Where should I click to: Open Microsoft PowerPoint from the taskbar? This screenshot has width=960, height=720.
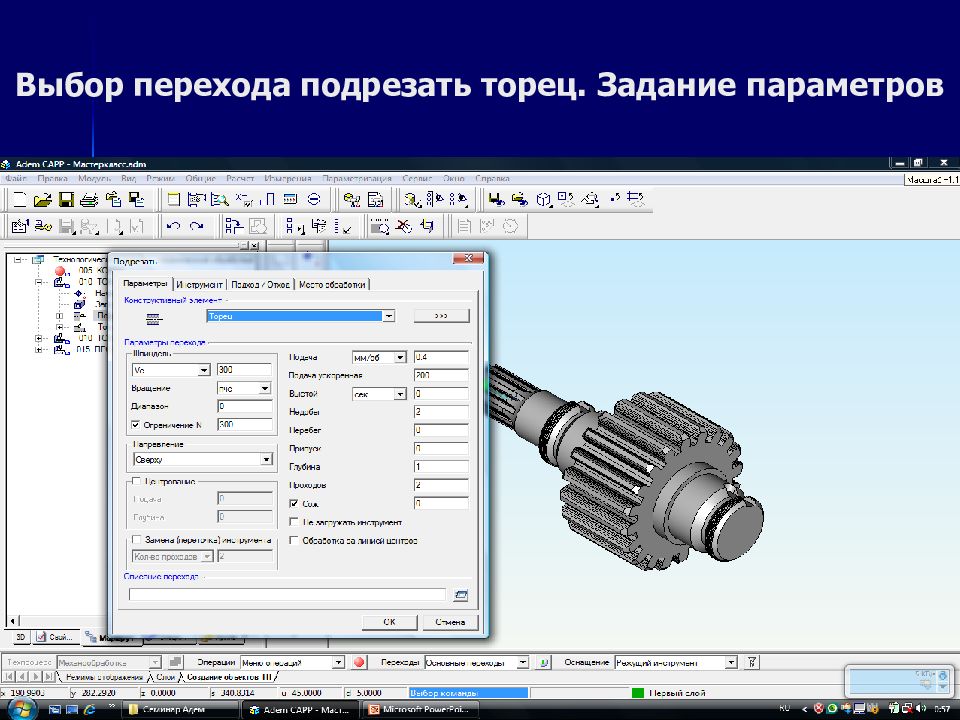click(421, 710)
